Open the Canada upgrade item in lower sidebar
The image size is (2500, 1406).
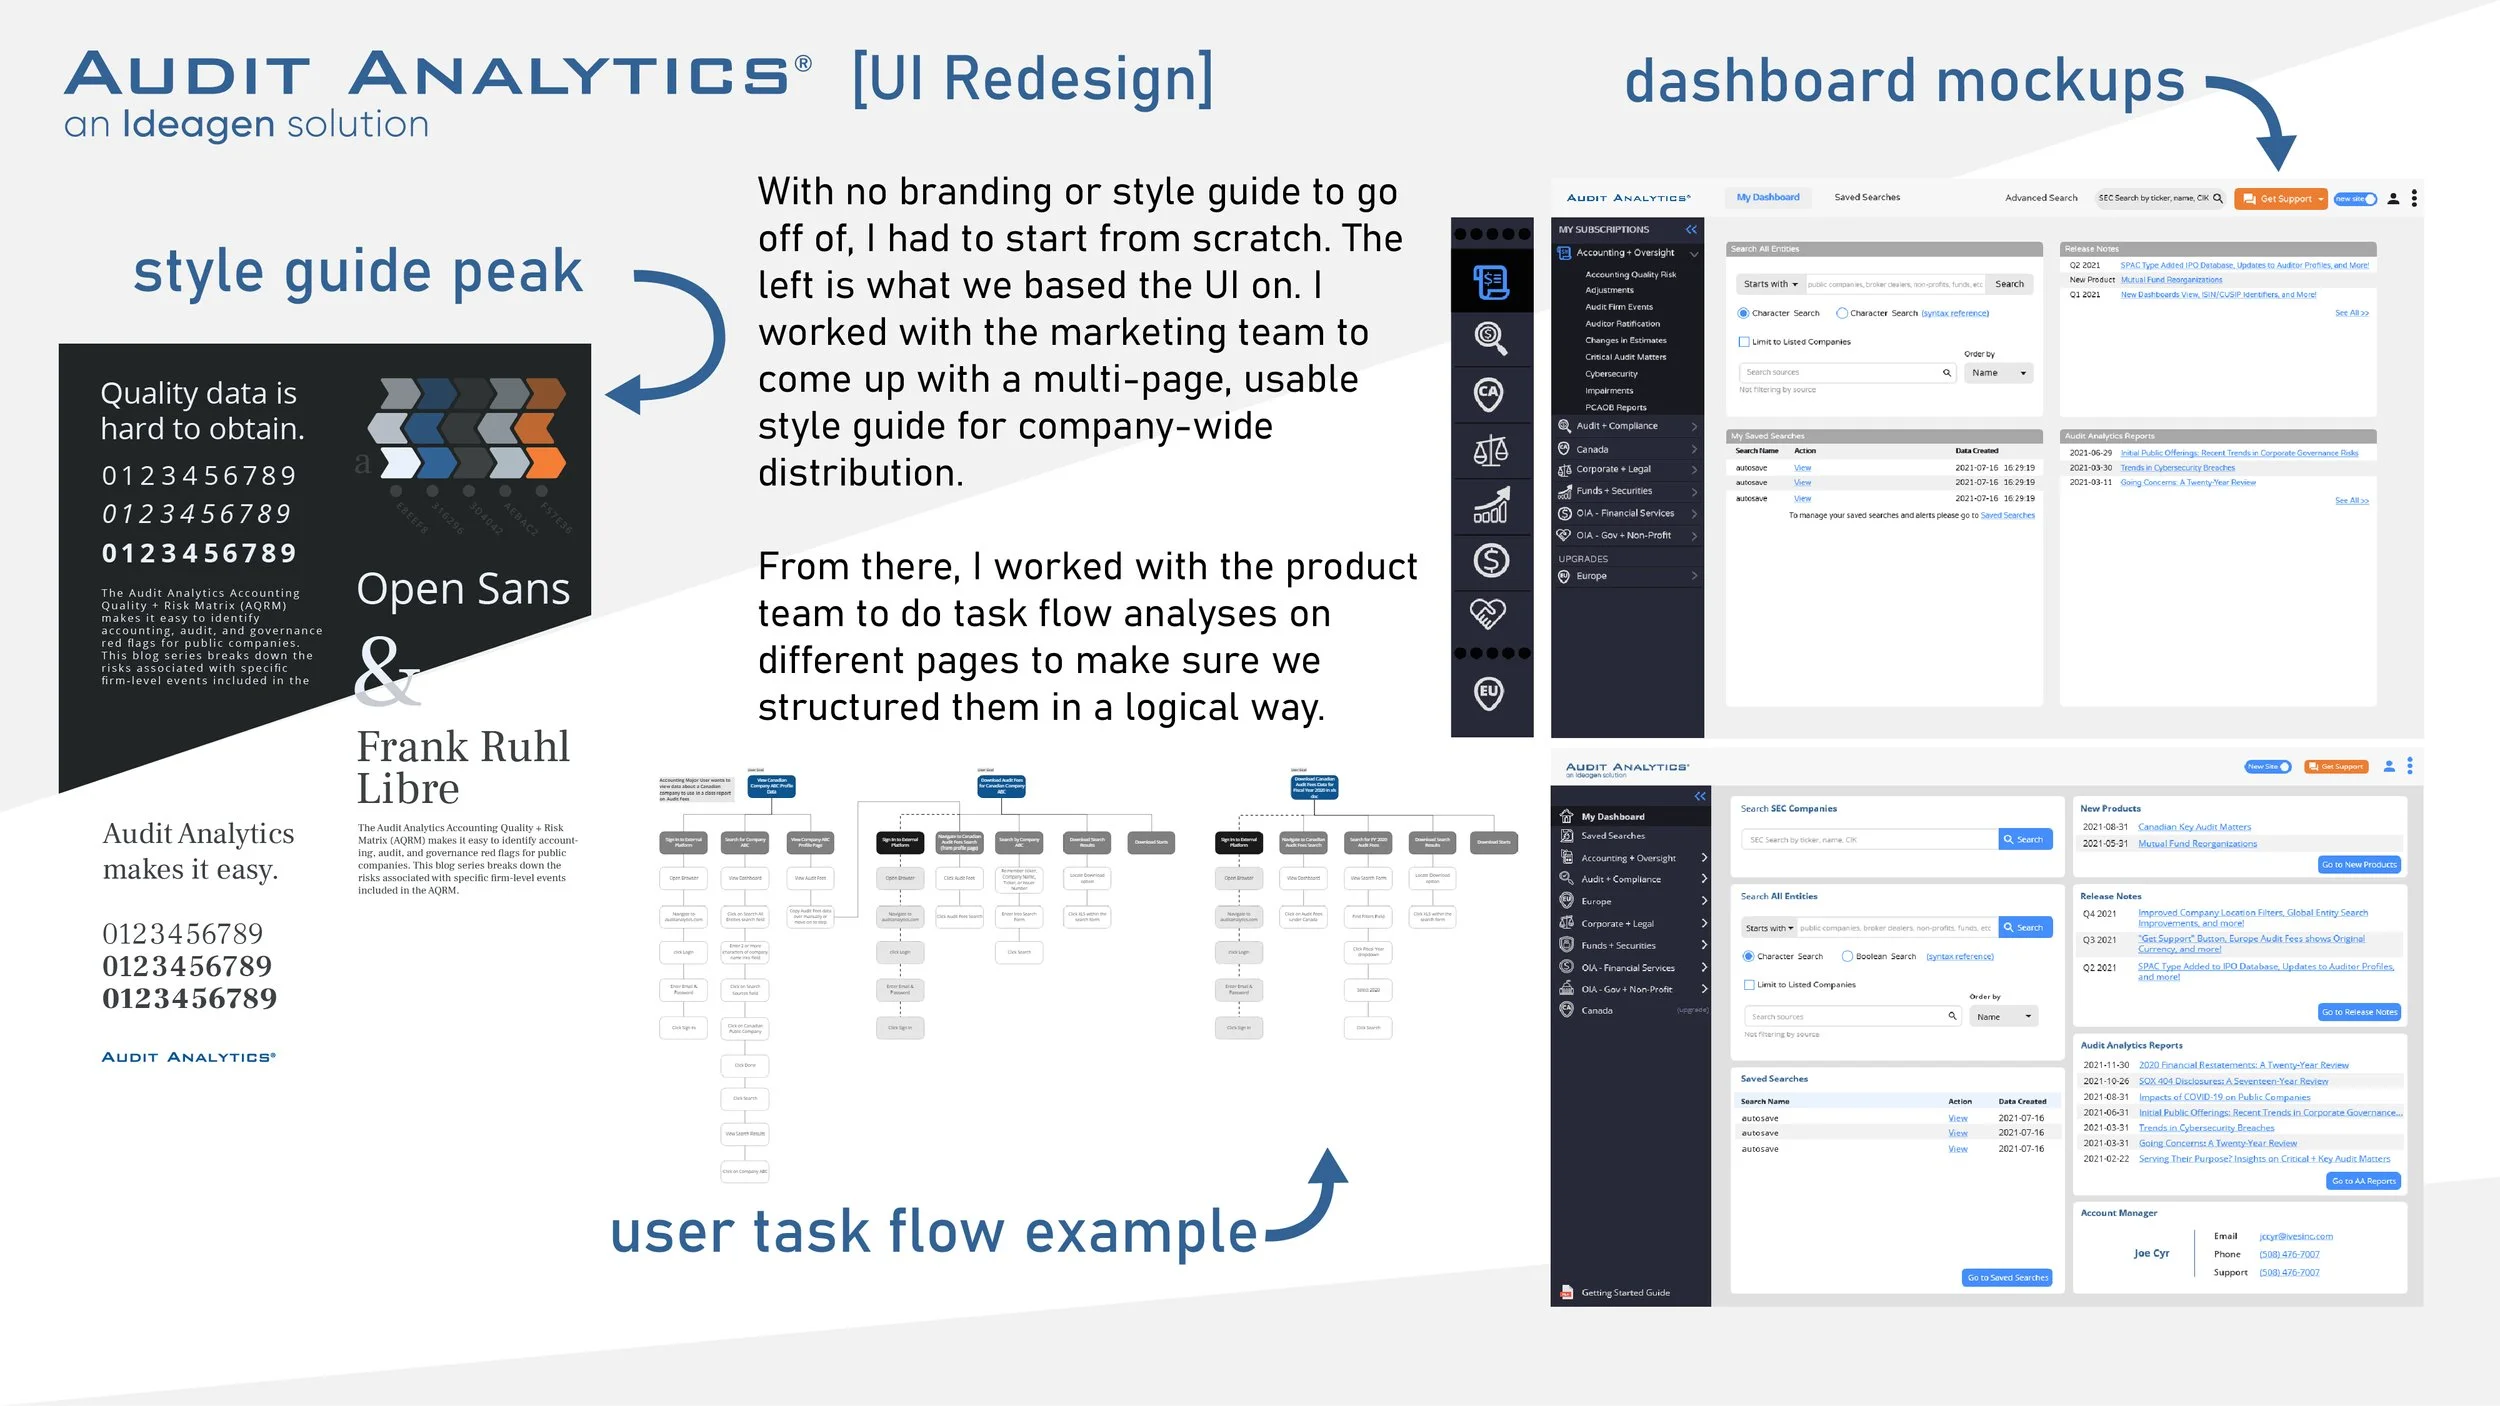point(1634,1010)
